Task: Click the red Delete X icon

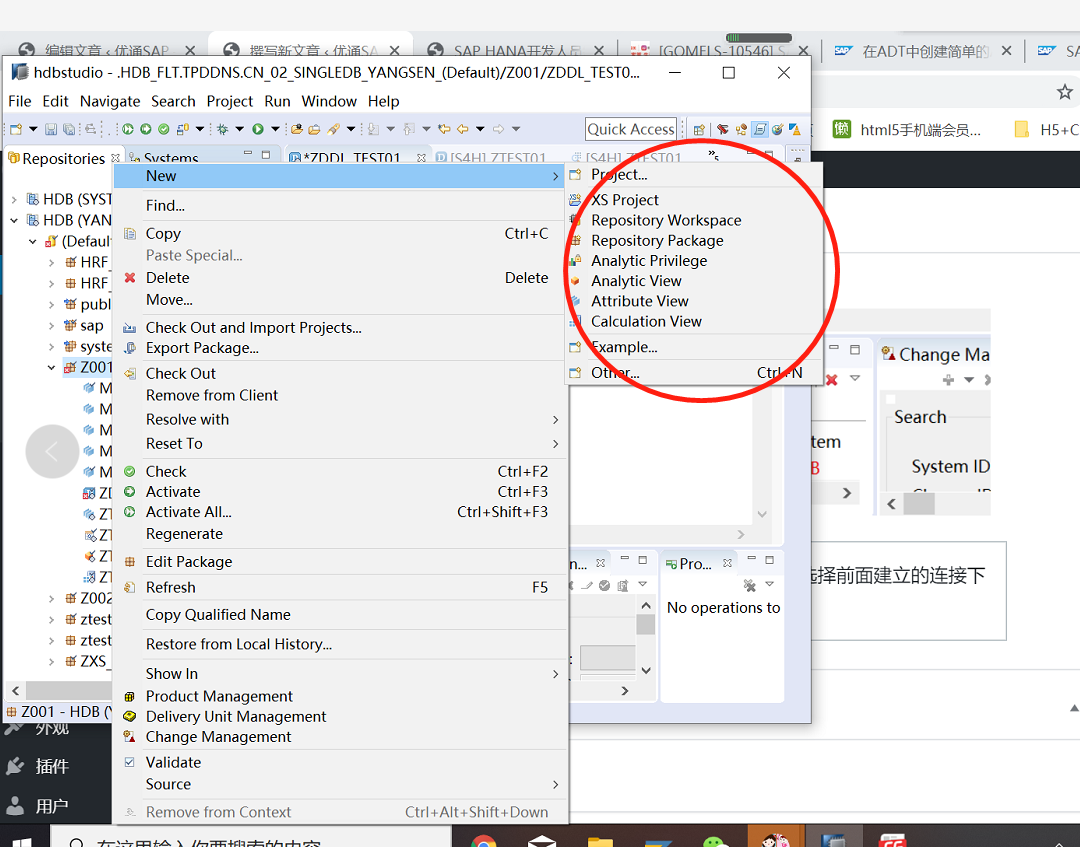Action: 130,278
